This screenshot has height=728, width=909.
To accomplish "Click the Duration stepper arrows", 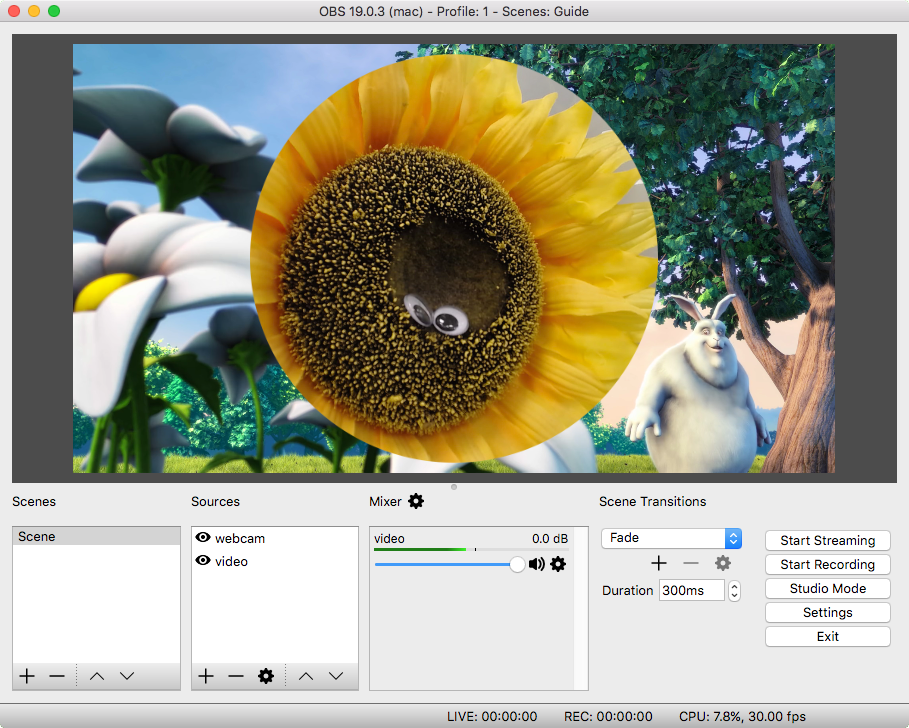I will [x=734, y=591].
